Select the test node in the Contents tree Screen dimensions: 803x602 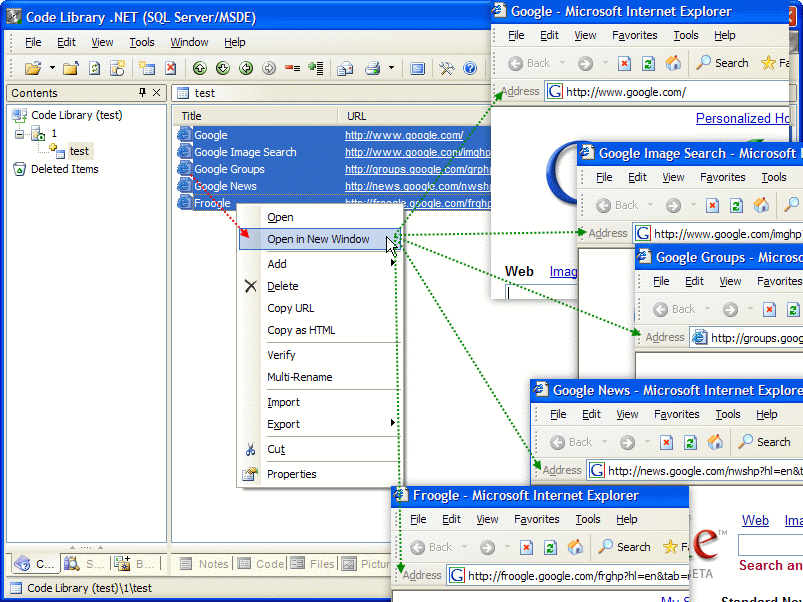(x=79, y=152)
